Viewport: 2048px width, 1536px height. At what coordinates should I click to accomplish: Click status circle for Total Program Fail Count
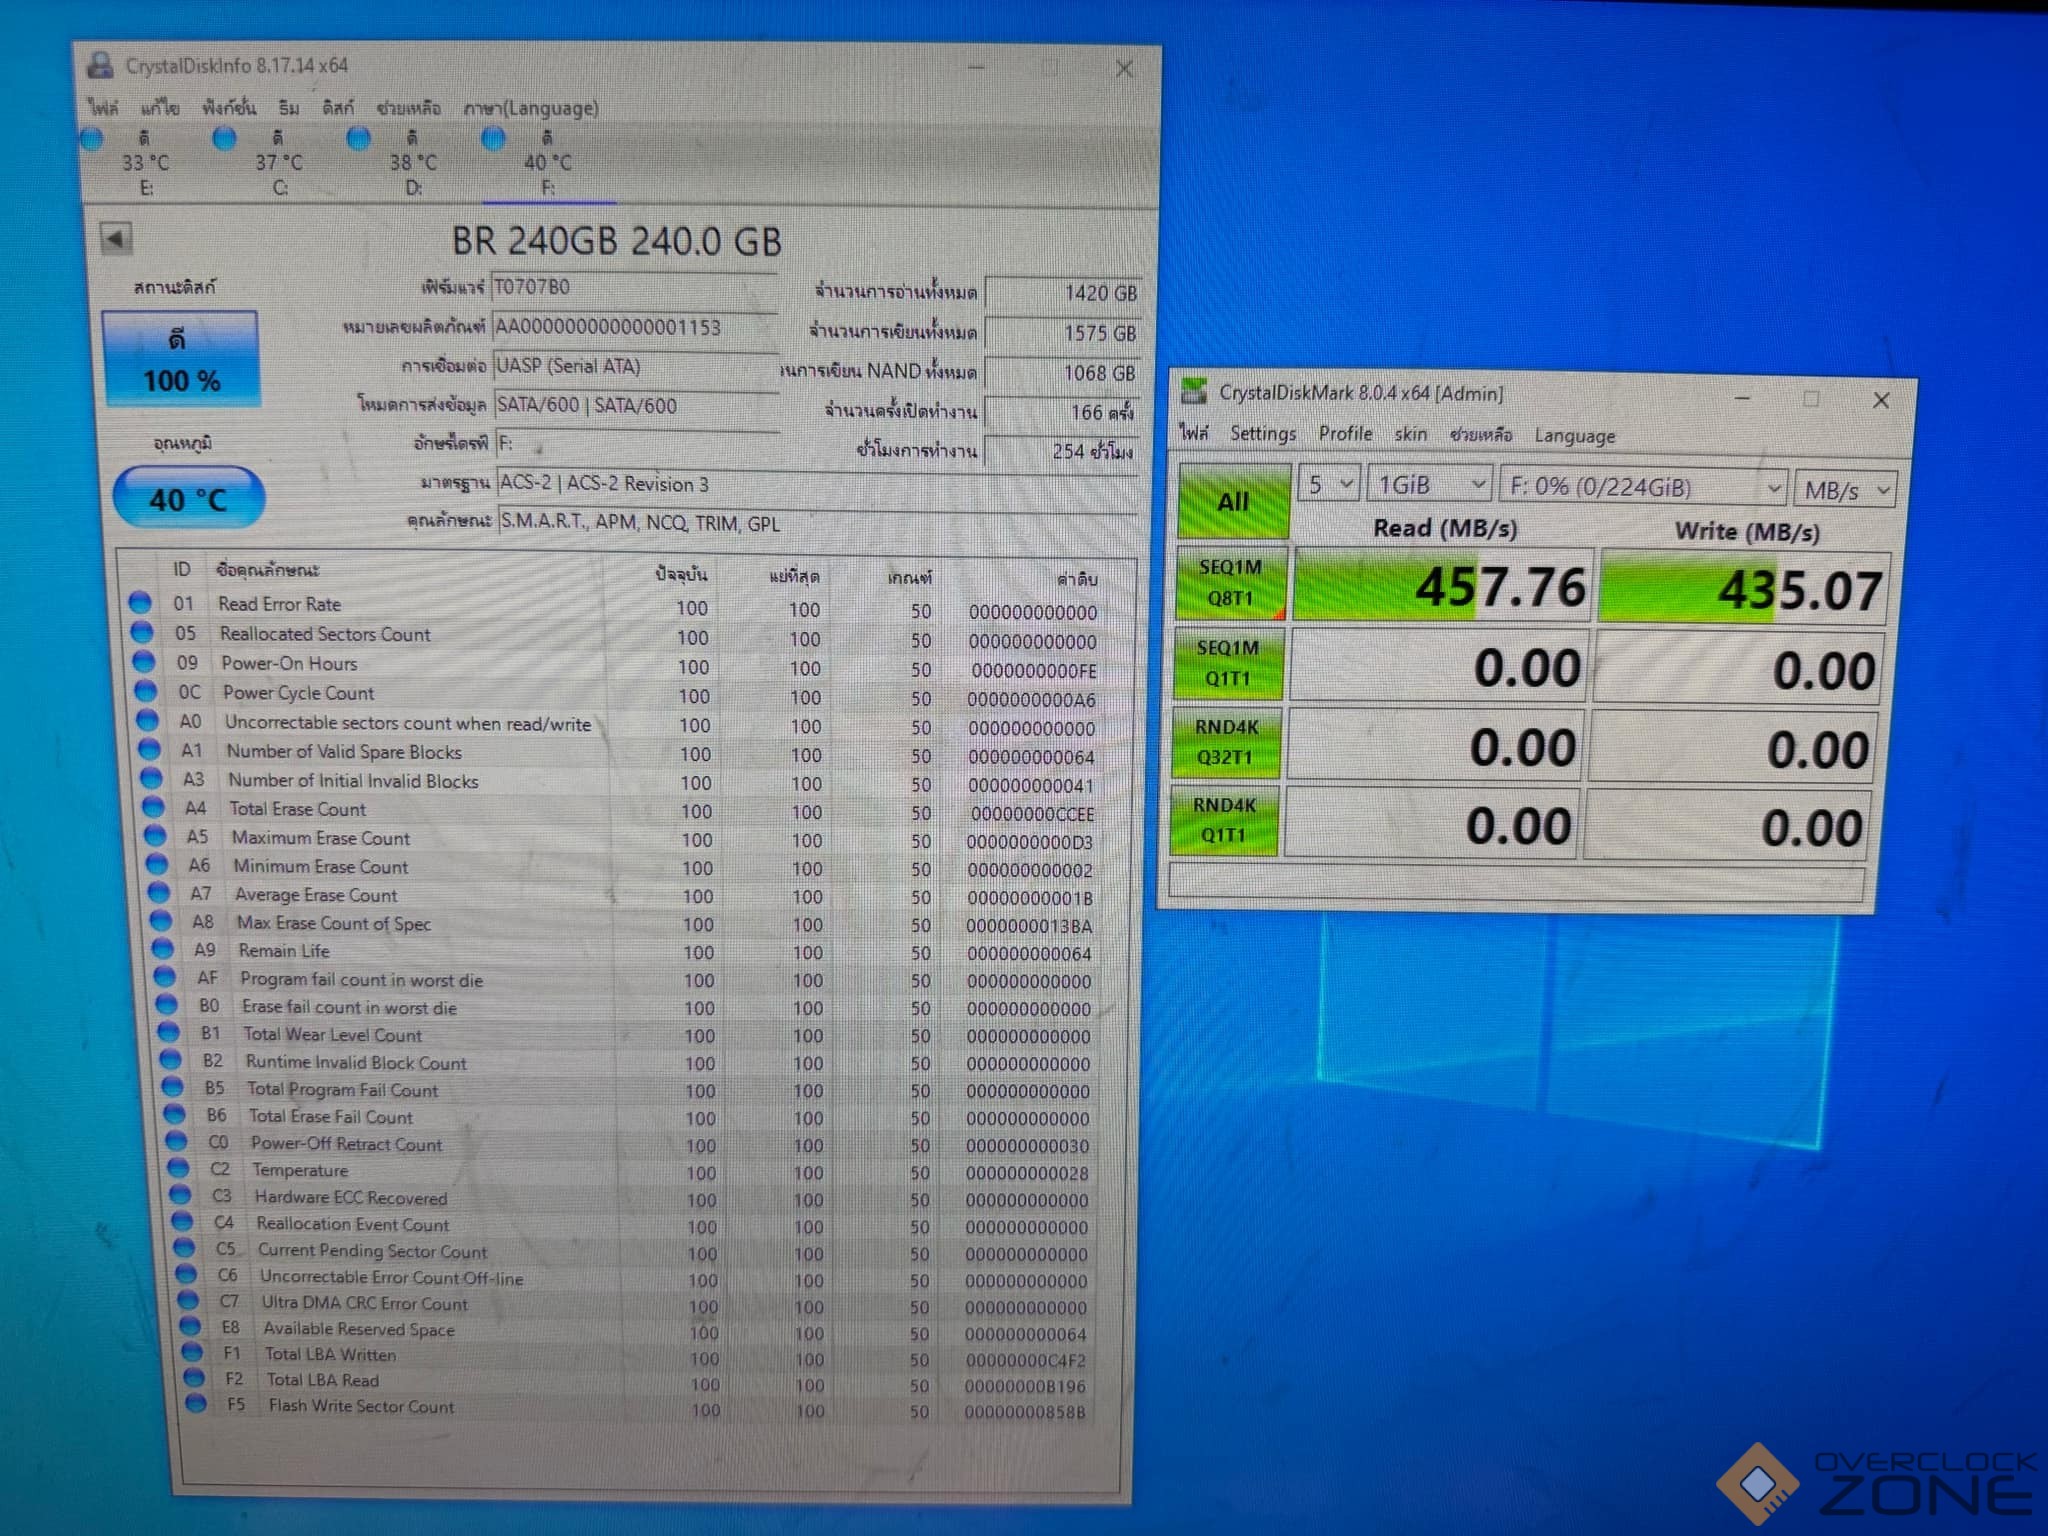[173, 1087]
